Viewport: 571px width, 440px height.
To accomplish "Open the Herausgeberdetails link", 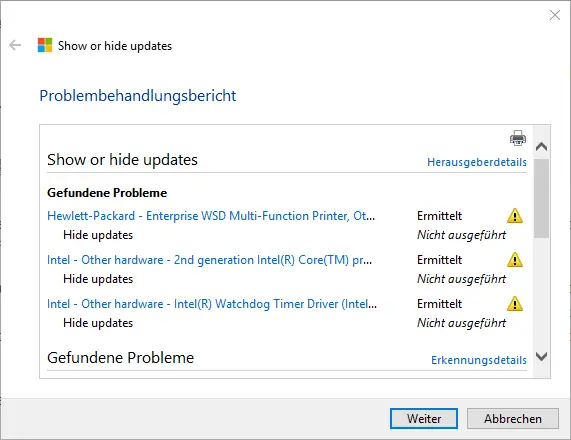I will 477,162.
